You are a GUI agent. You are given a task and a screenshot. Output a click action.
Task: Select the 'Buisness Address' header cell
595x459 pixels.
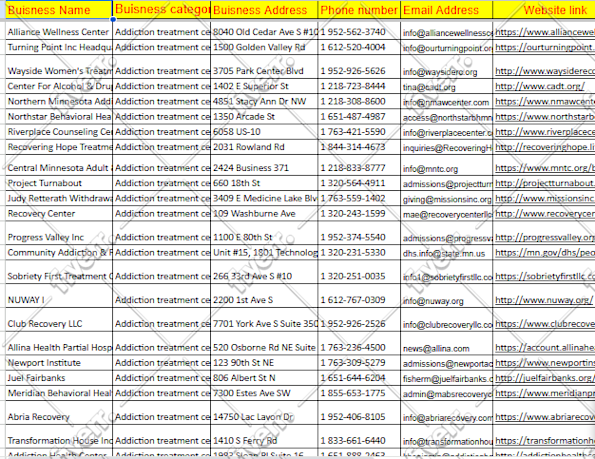264,9
